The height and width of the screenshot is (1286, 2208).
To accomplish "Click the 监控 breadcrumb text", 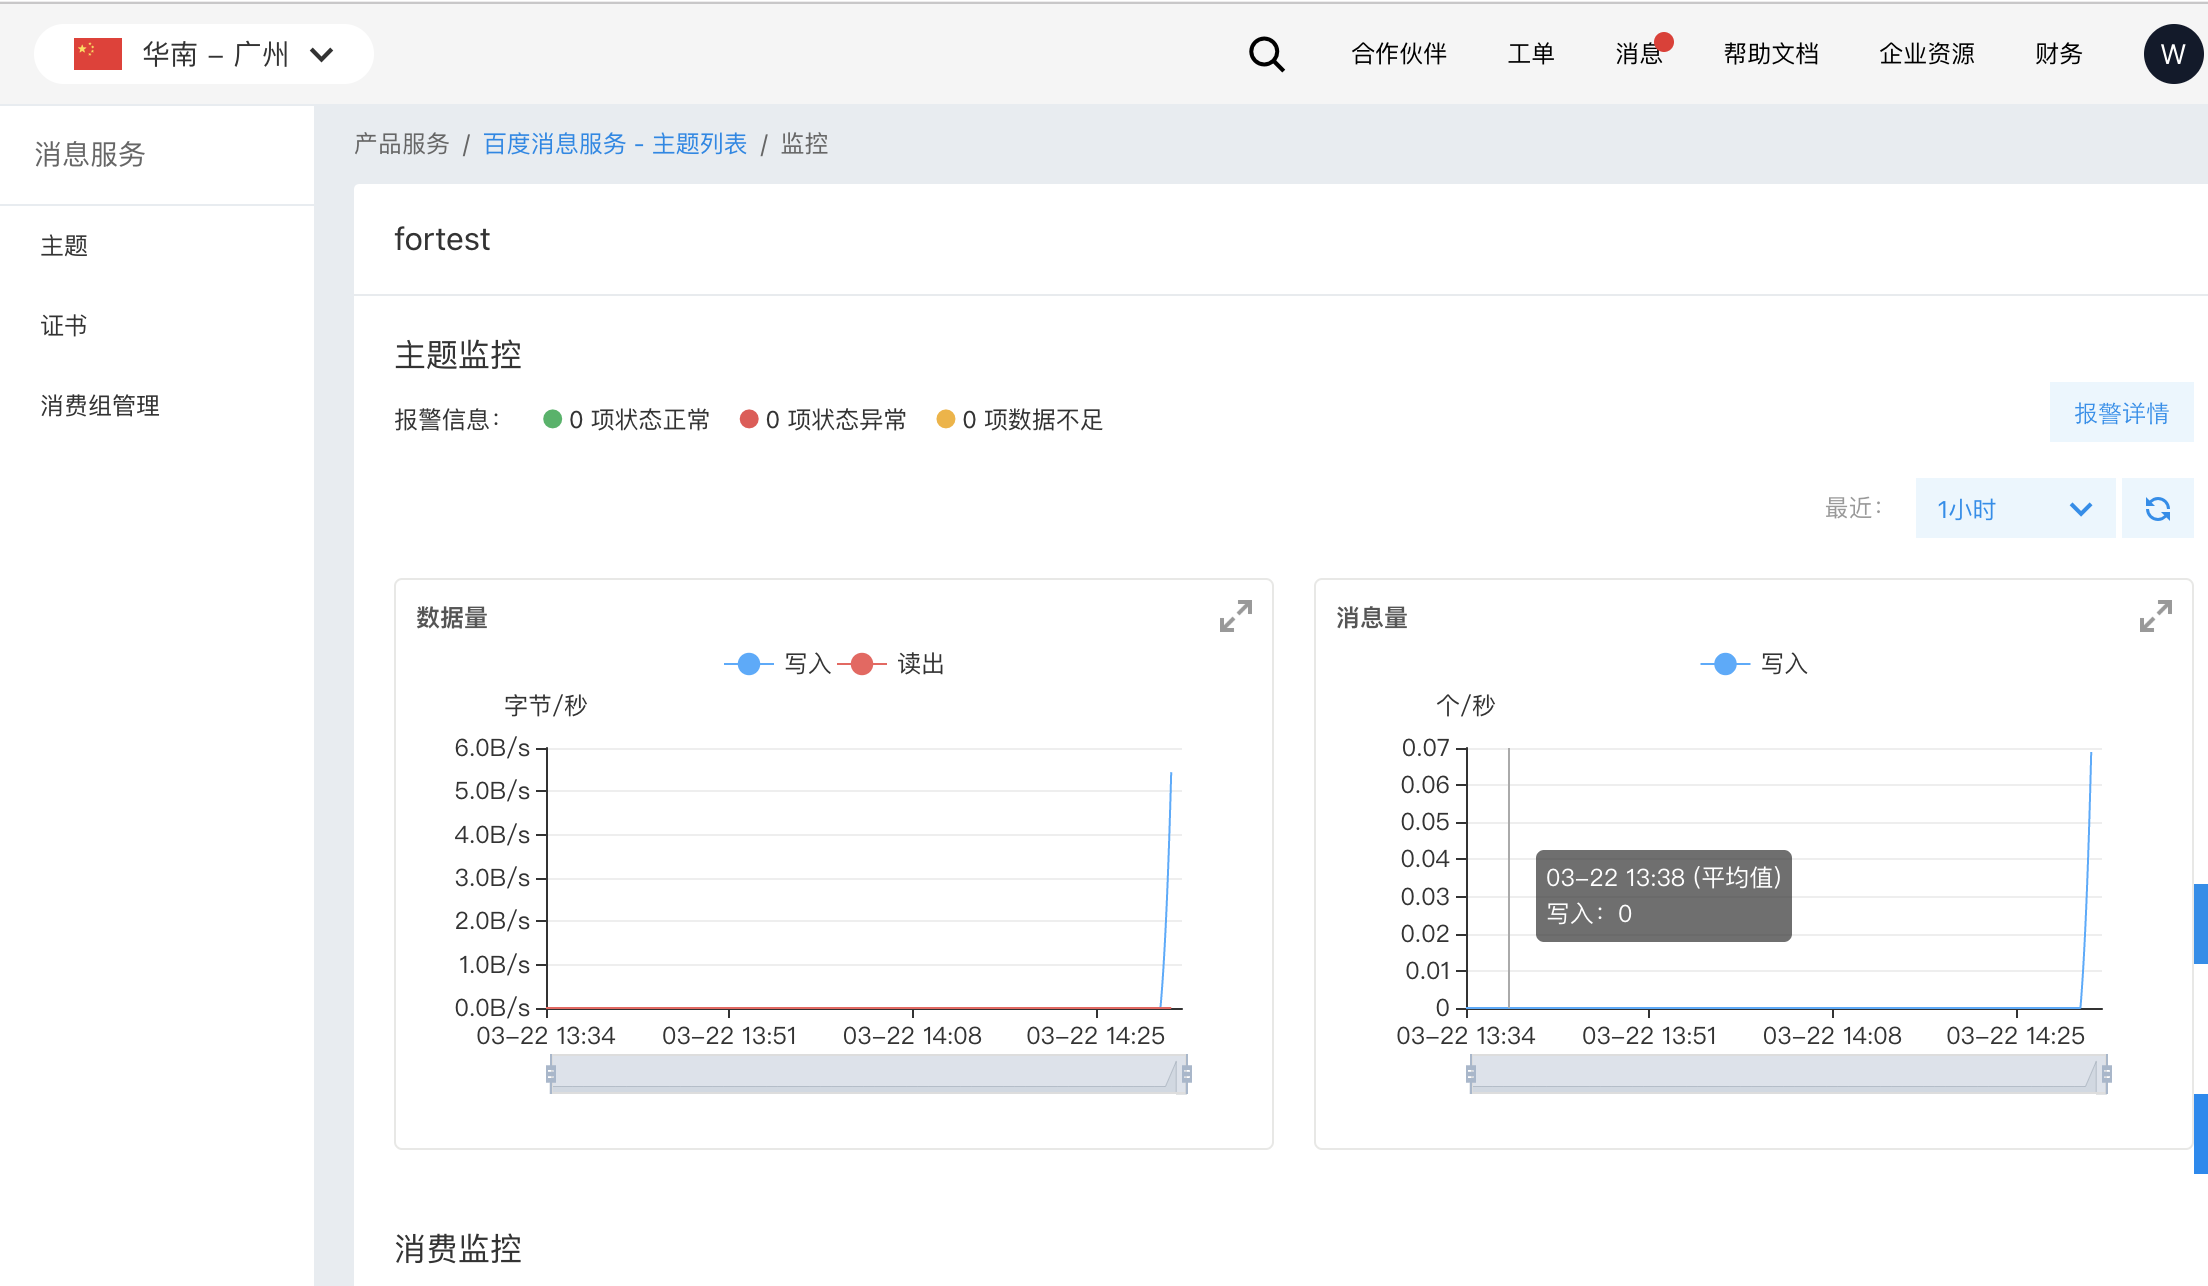I will coord(804,144).
